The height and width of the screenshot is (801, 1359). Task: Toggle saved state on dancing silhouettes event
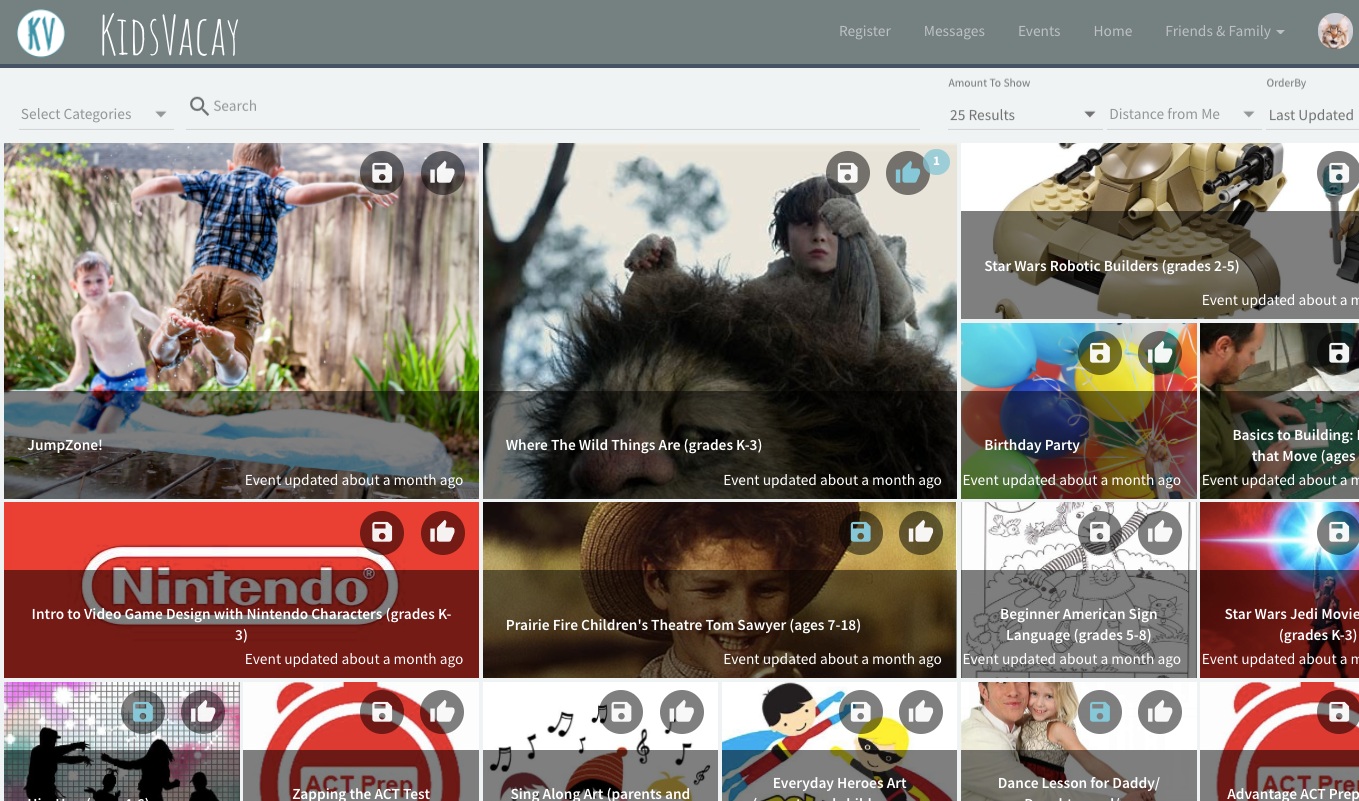(x=143, y=712)
